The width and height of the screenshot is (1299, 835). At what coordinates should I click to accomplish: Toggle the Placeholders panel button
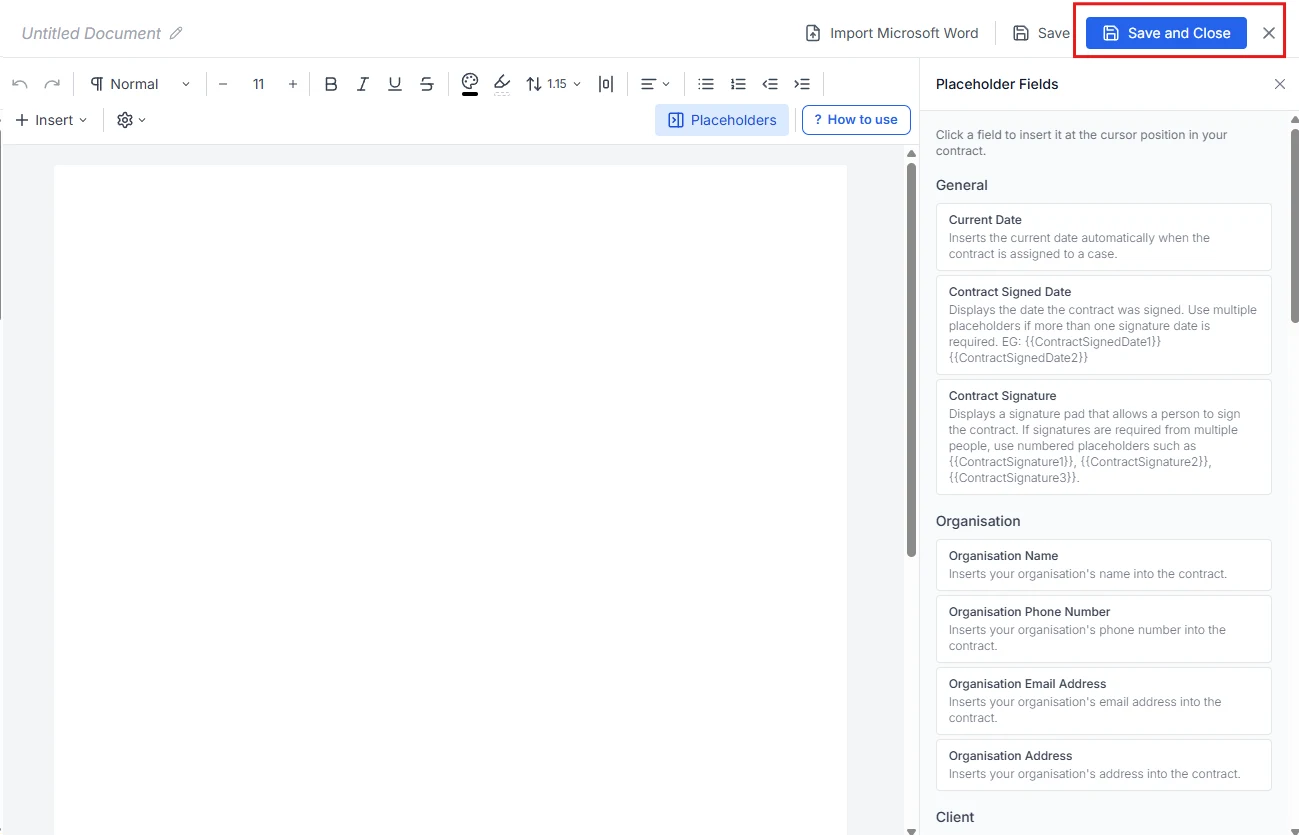pos(722,120)
